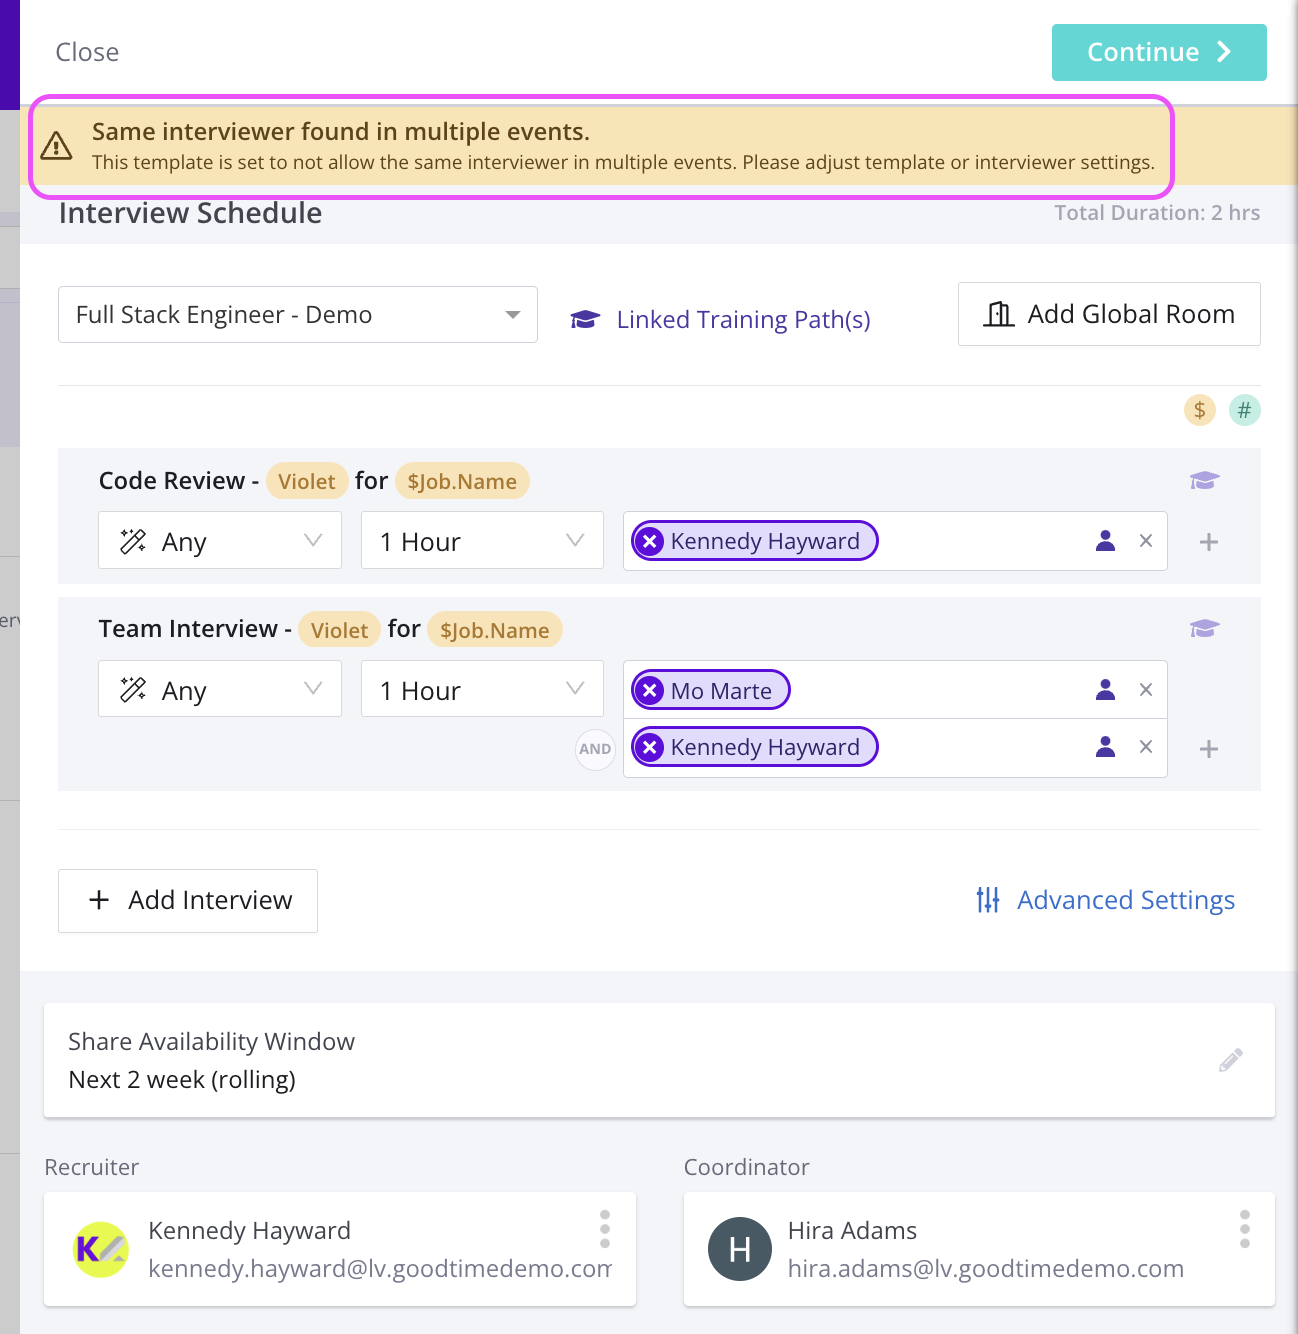Click the person icon beside Mo Marte
1298x1334 pixels.
pyautogui.click(x=1105, y=689)
